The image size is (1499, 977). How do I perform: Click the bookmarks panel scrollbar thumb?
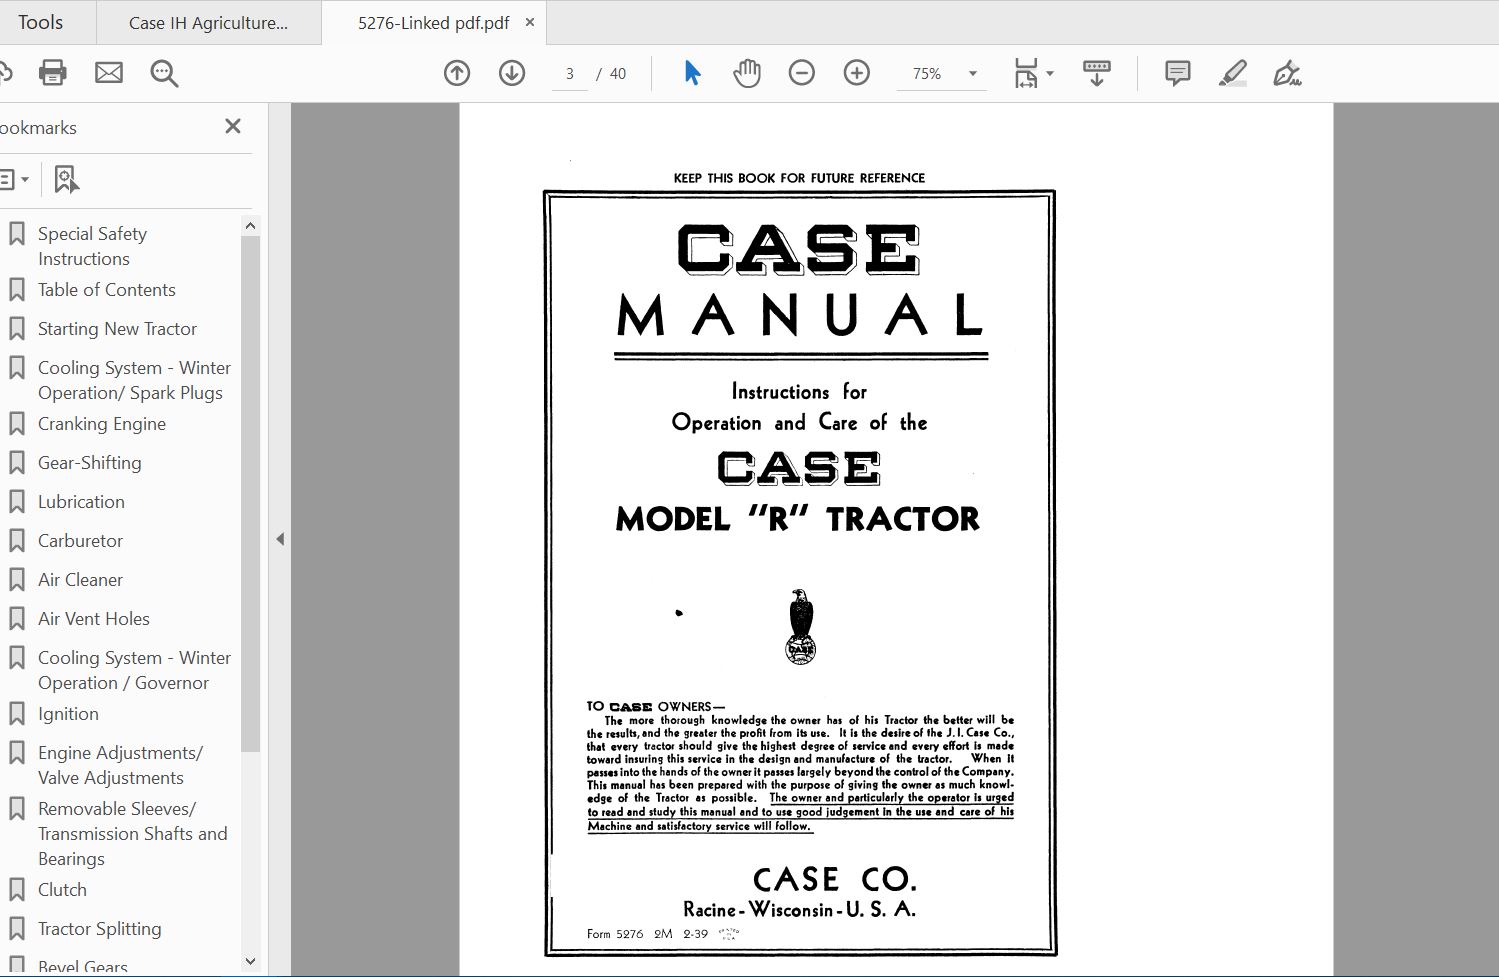tap(251, 494)
